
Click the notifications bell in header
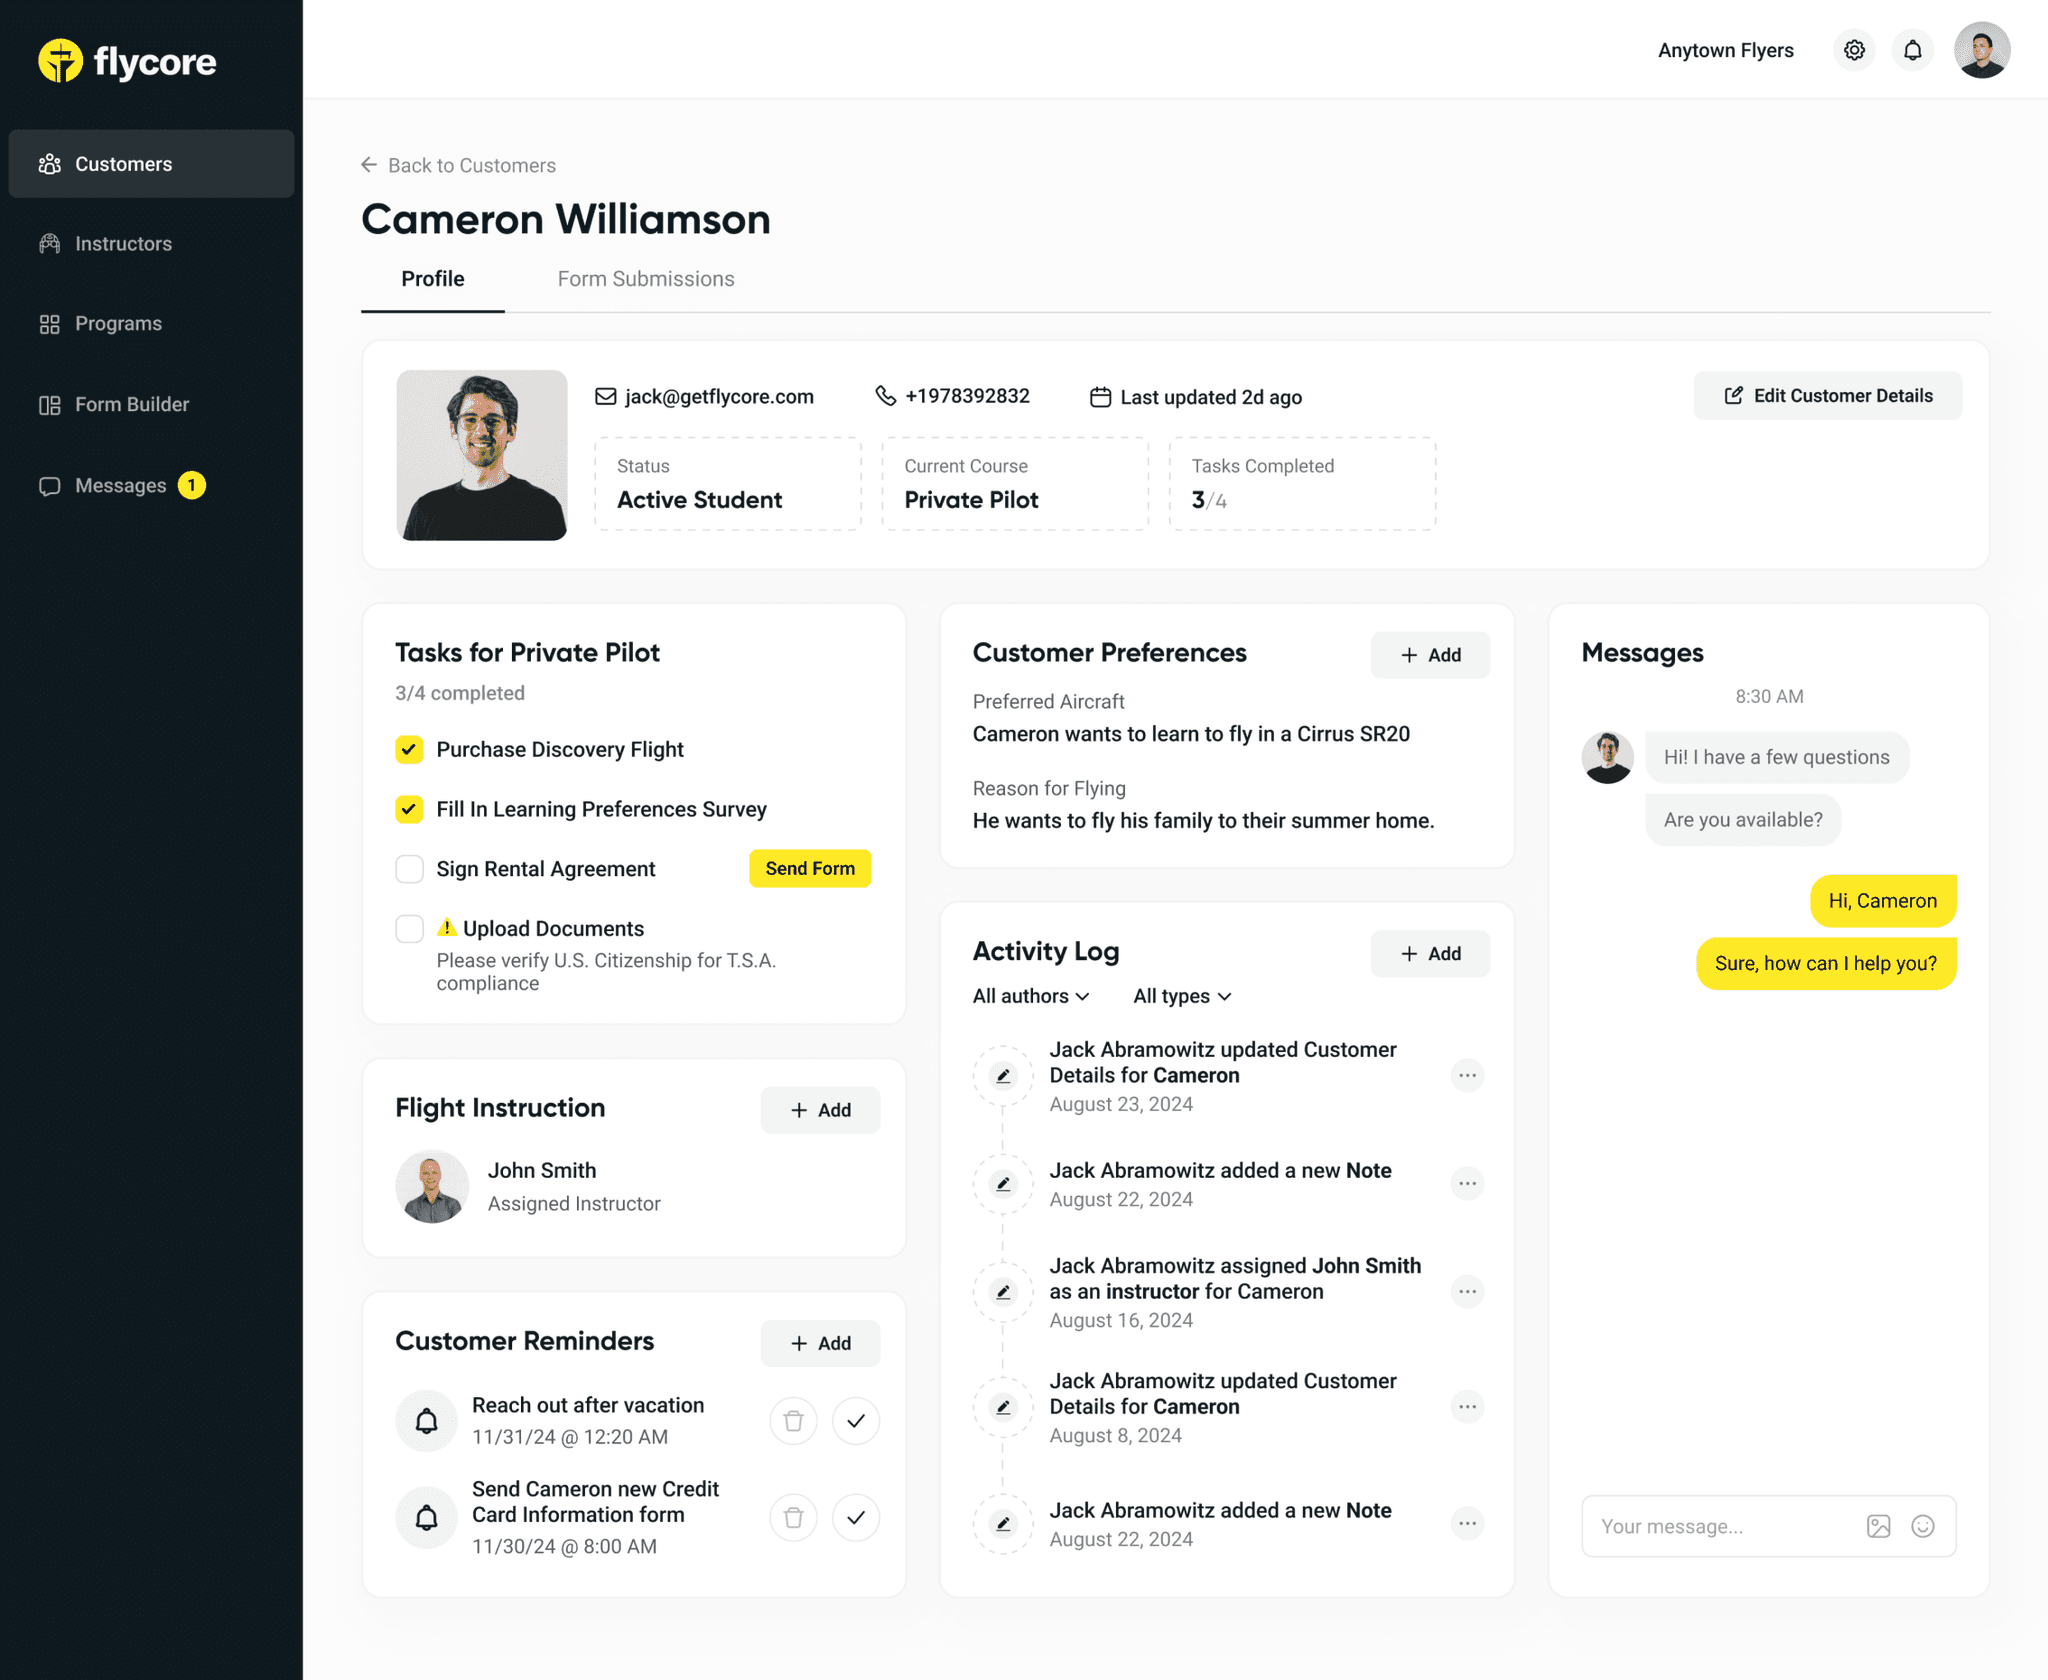click(1912, 50)
